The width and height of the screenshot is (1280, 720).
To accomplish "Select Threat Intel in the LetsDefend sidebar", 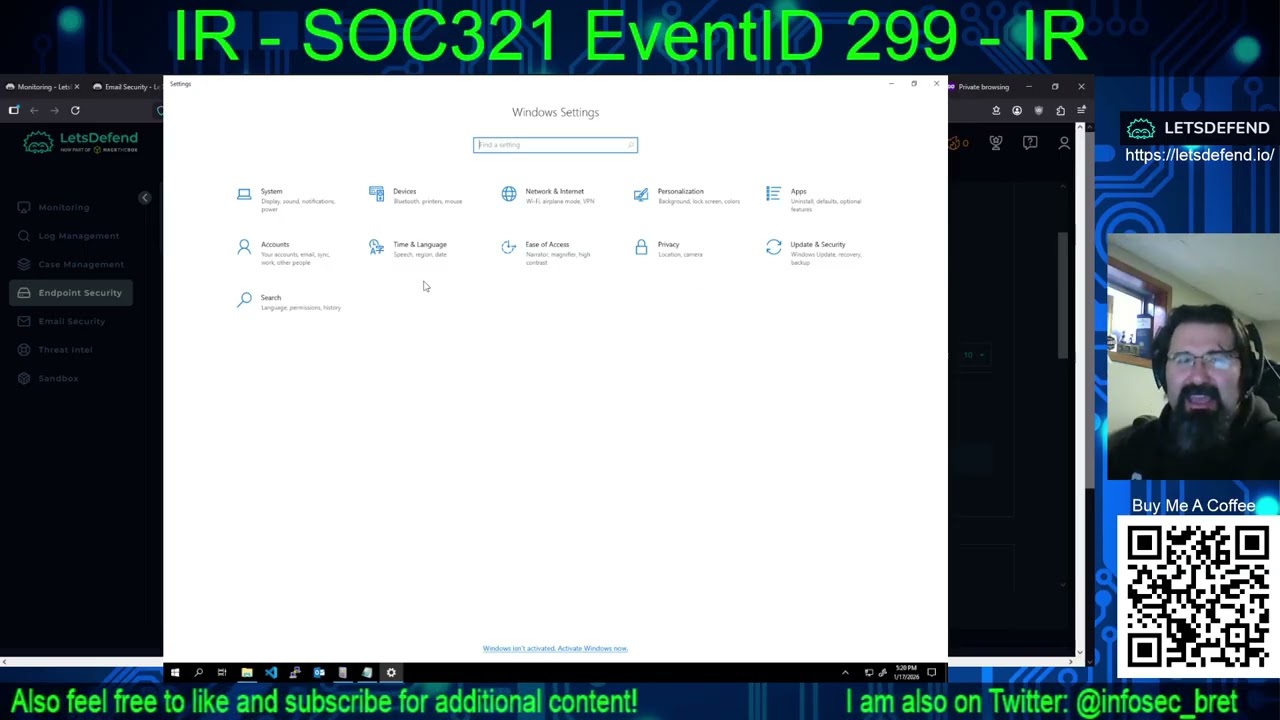I will point(65,350).
